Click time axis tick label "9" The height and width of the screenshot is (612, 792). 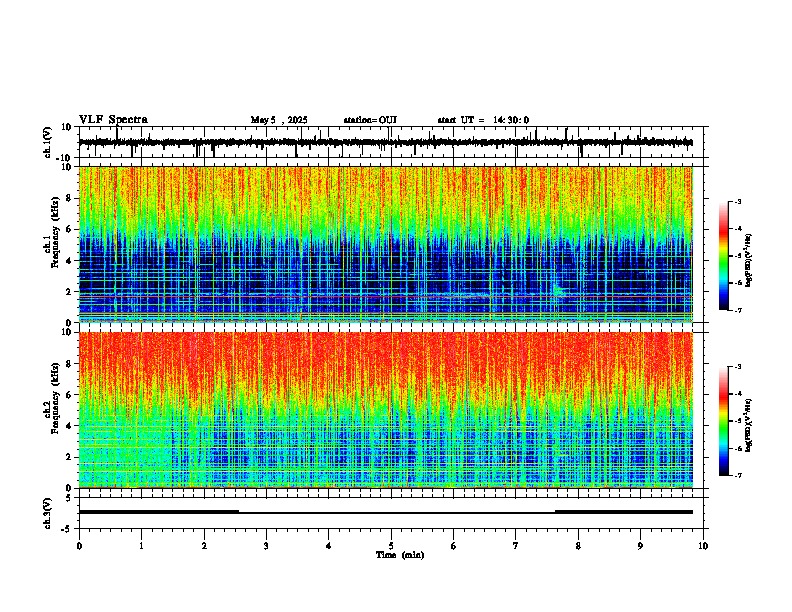(640, 546)
